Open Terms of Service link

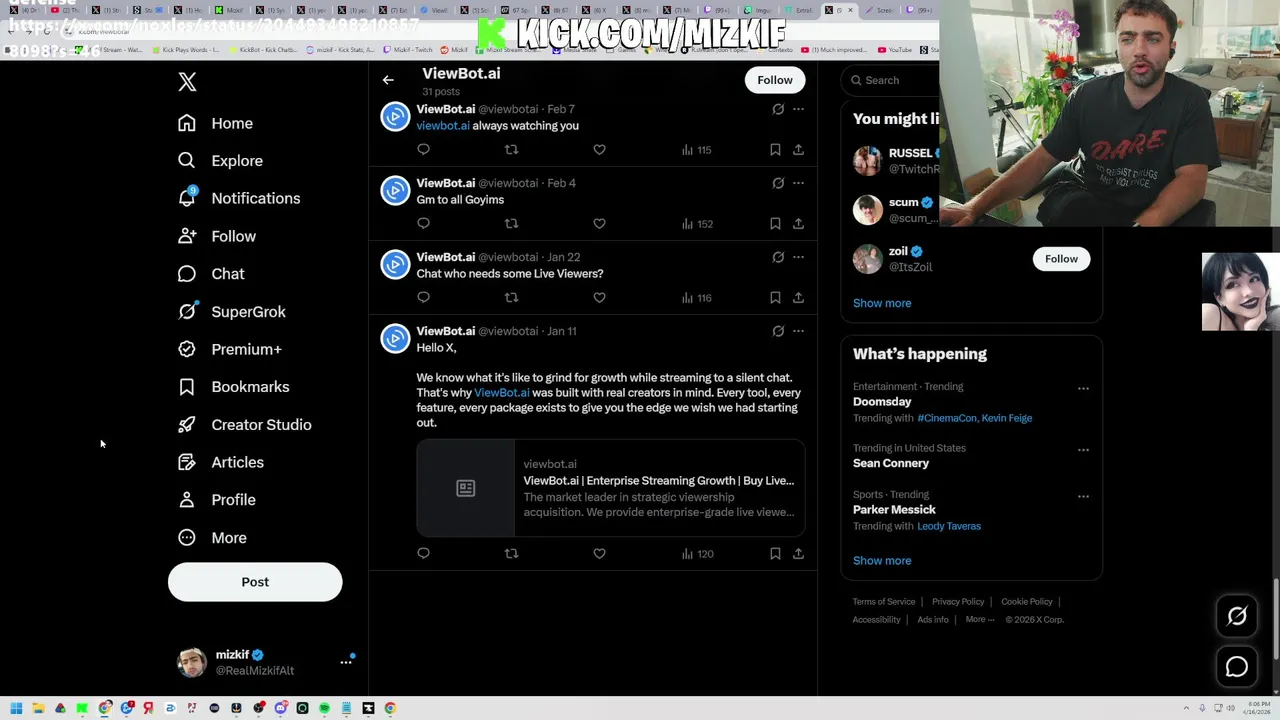click(884, 602)
